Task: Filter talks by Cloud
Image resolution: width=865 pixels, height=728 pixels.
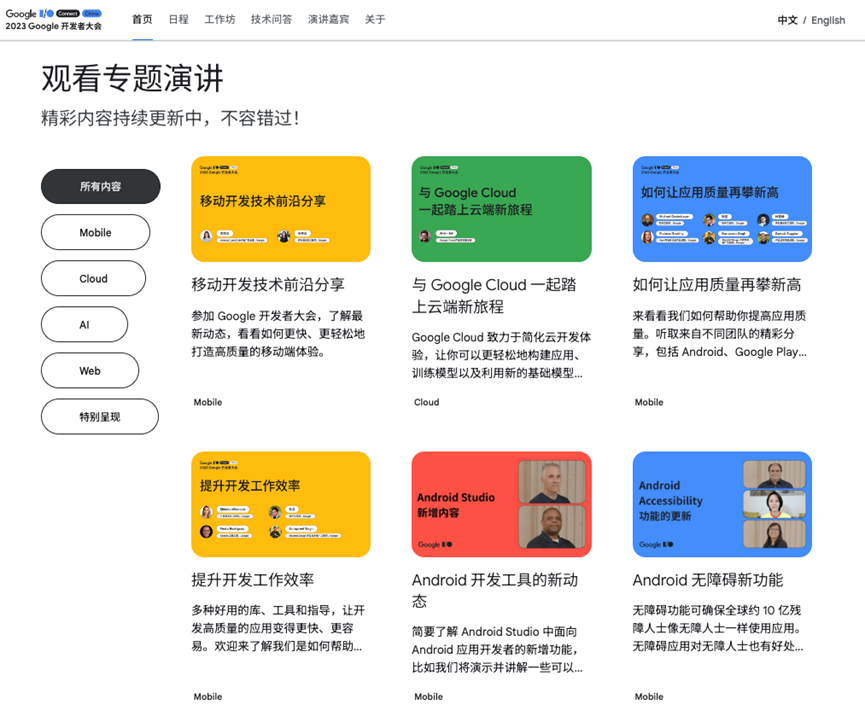Action: click(x=93, y=279)
